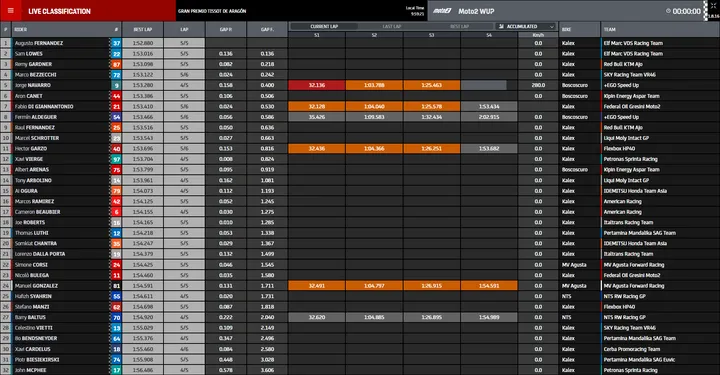Select rider Fermín ALDEGUER

(x=36, y=117)
